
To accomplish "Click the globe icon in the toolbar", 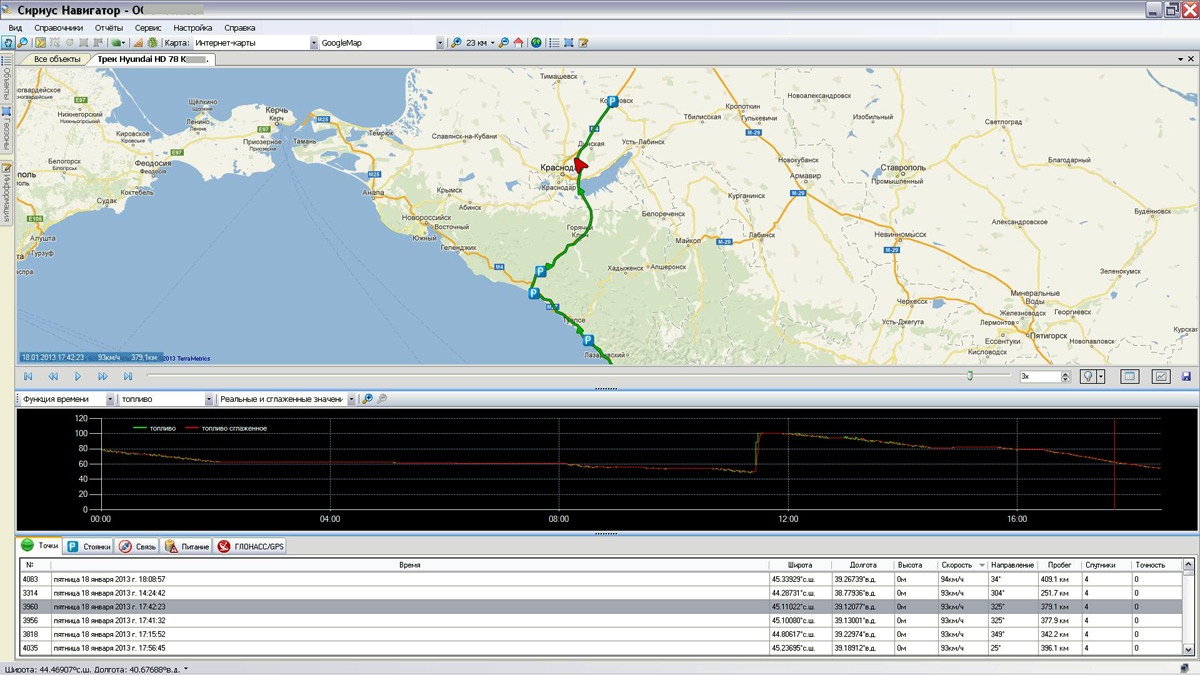I will click(536, 43).
